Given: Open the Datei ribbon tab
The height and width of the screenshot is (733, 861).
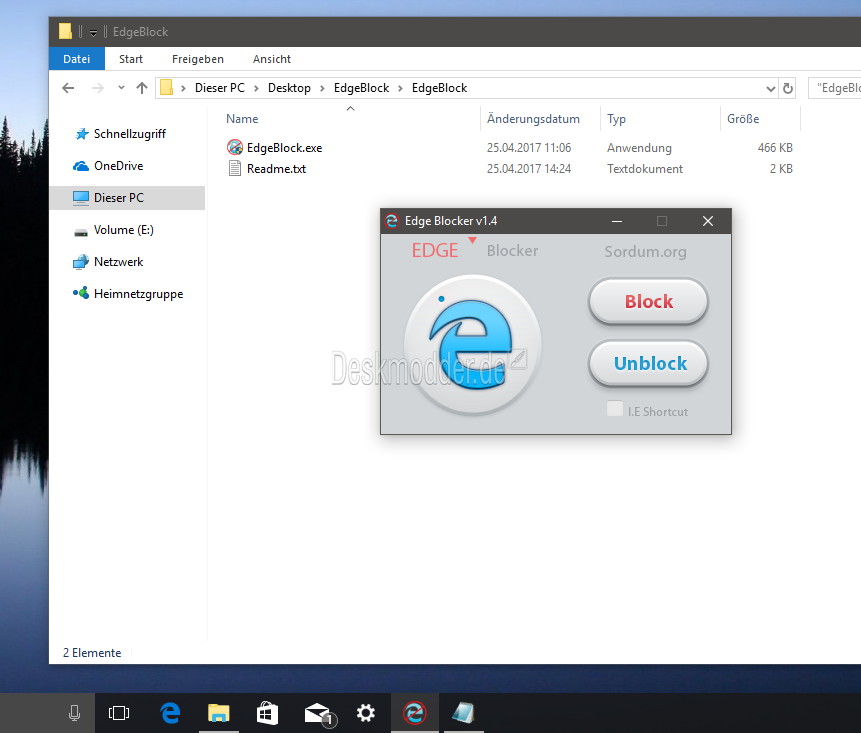Looking at the screenshot, I should [x=76, y=59].
